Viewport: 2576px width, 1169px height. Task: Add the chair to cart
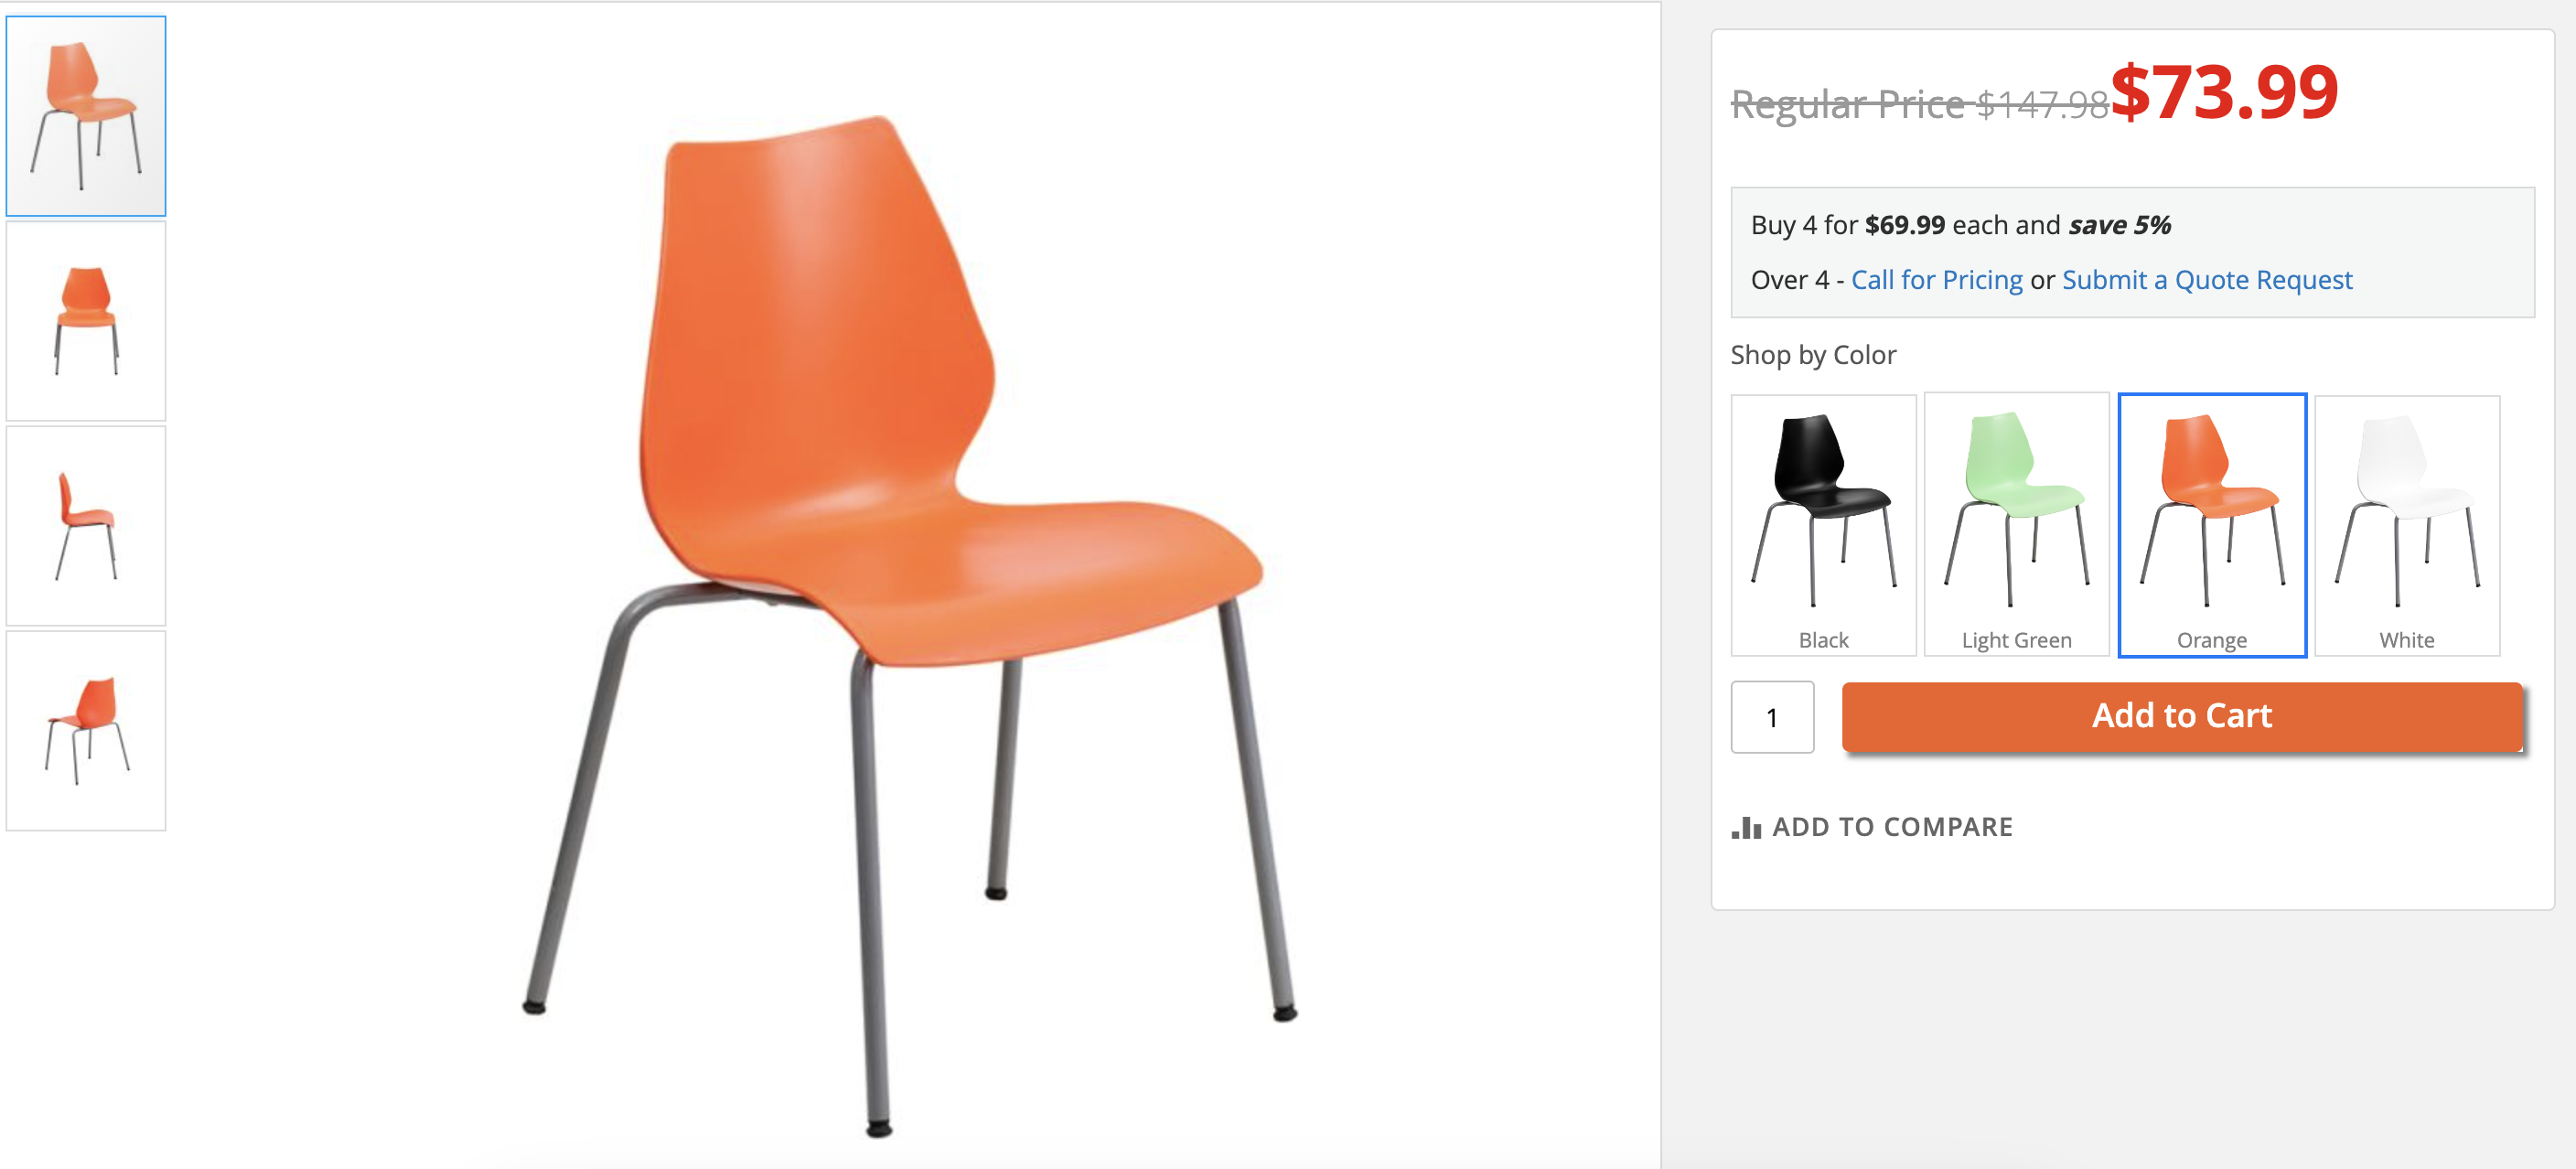tap(2182, 716)
